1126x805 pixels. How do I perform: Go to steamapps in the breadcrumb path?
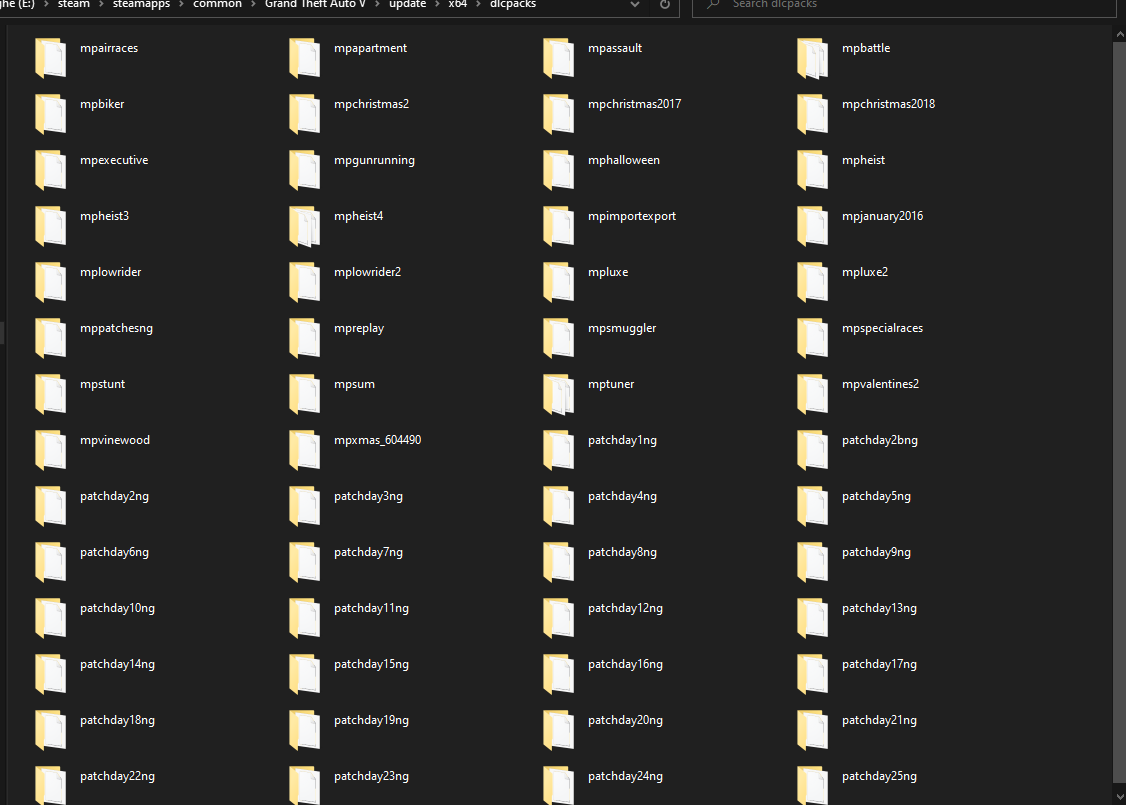pos(141,4)
